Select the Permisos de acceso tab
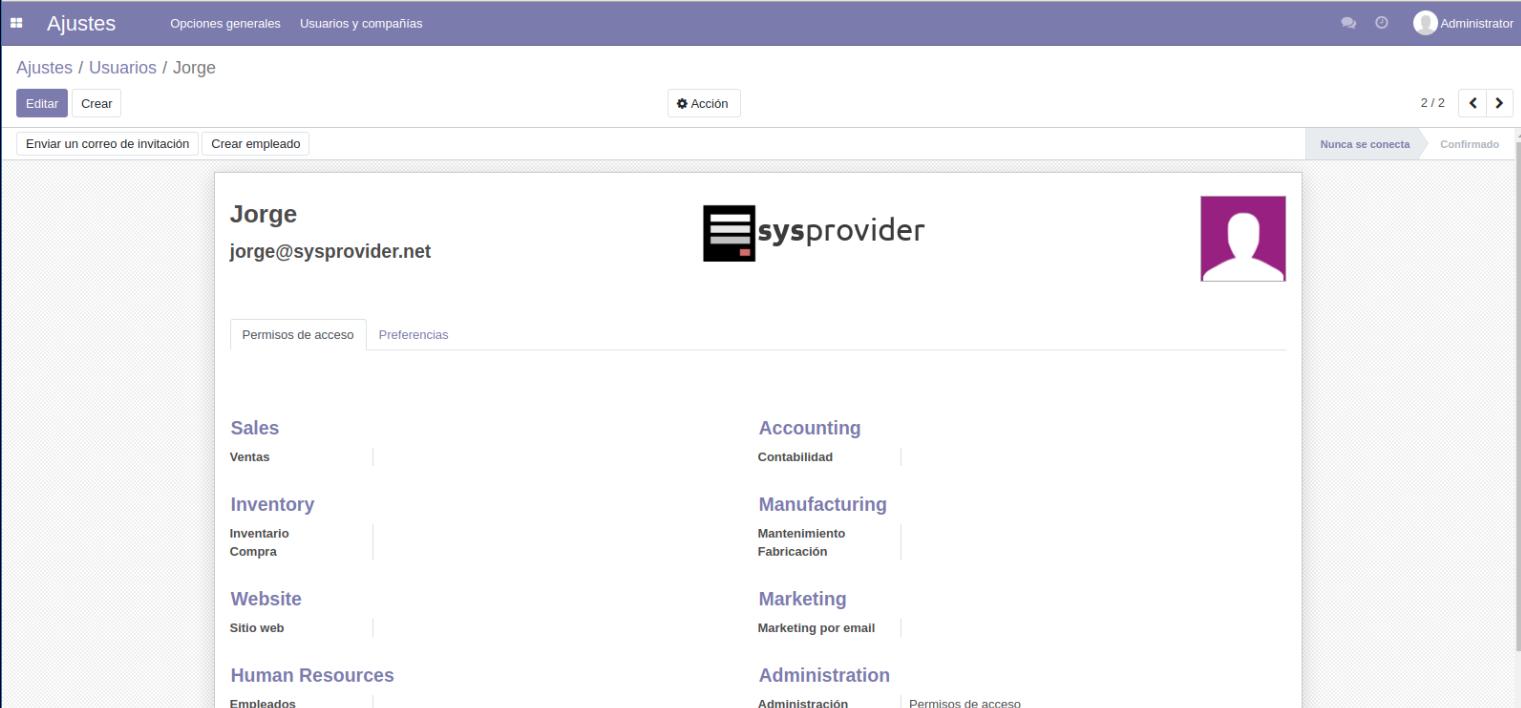 pyautogui.click(x=298, y=335)
